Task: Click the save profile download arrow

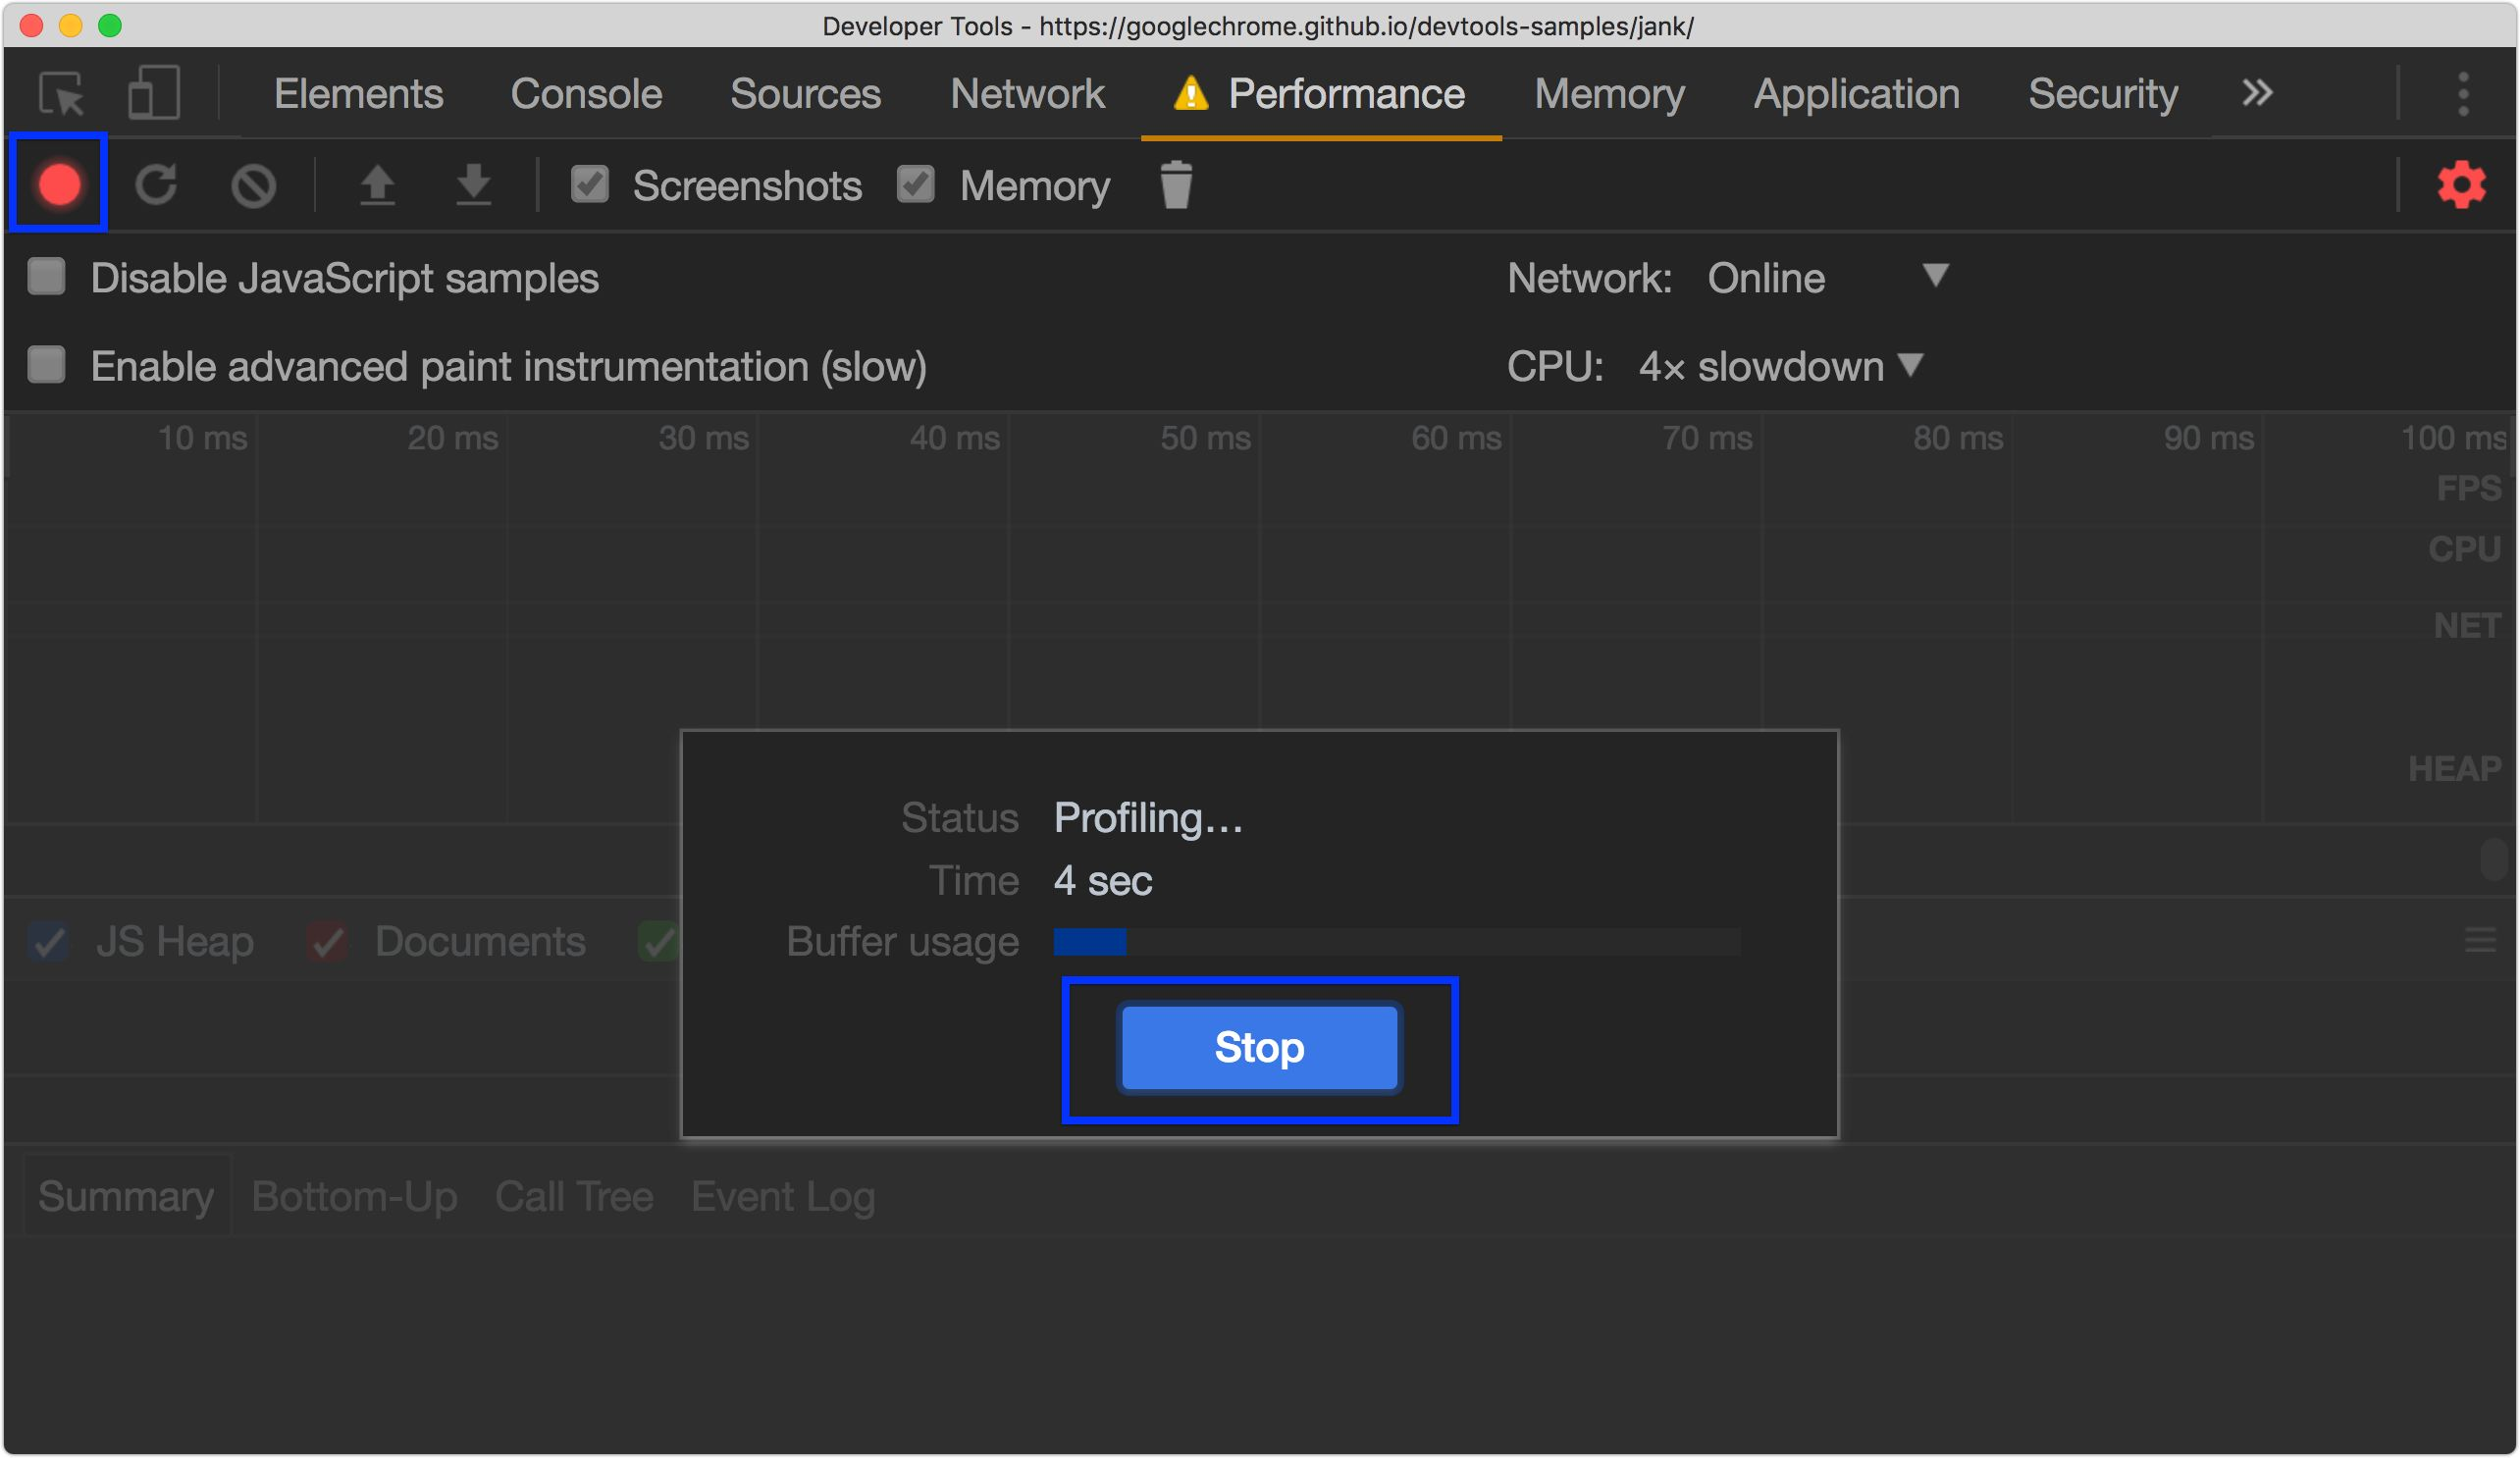Action: [473, 185]
